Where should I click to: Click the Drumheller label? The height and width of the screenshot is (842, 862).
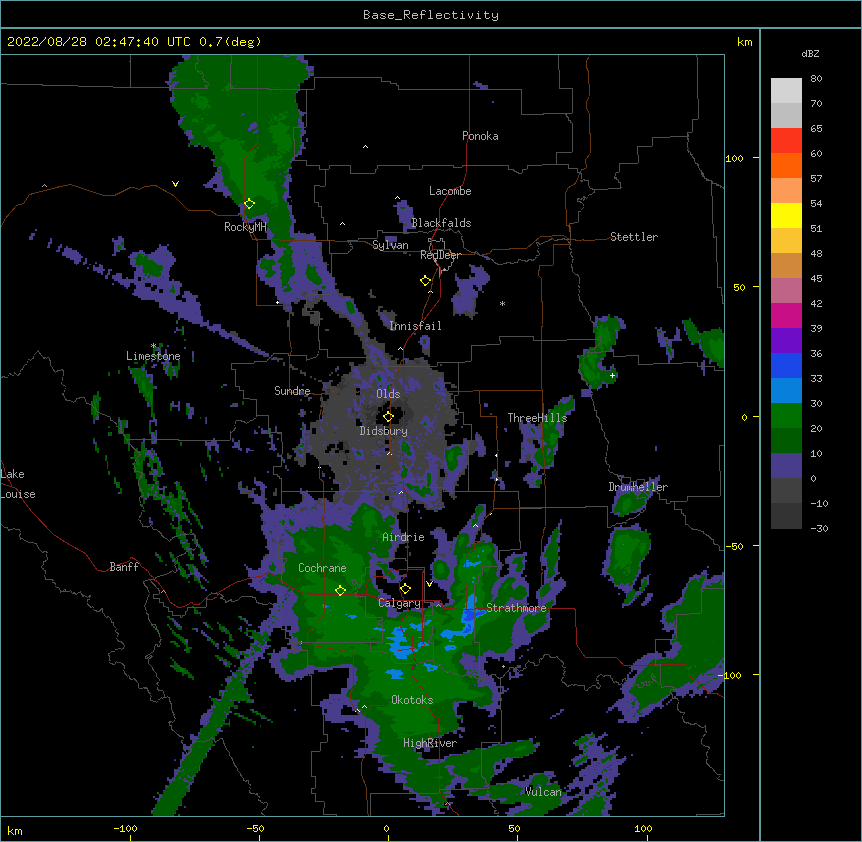click(x=638, y=487)
